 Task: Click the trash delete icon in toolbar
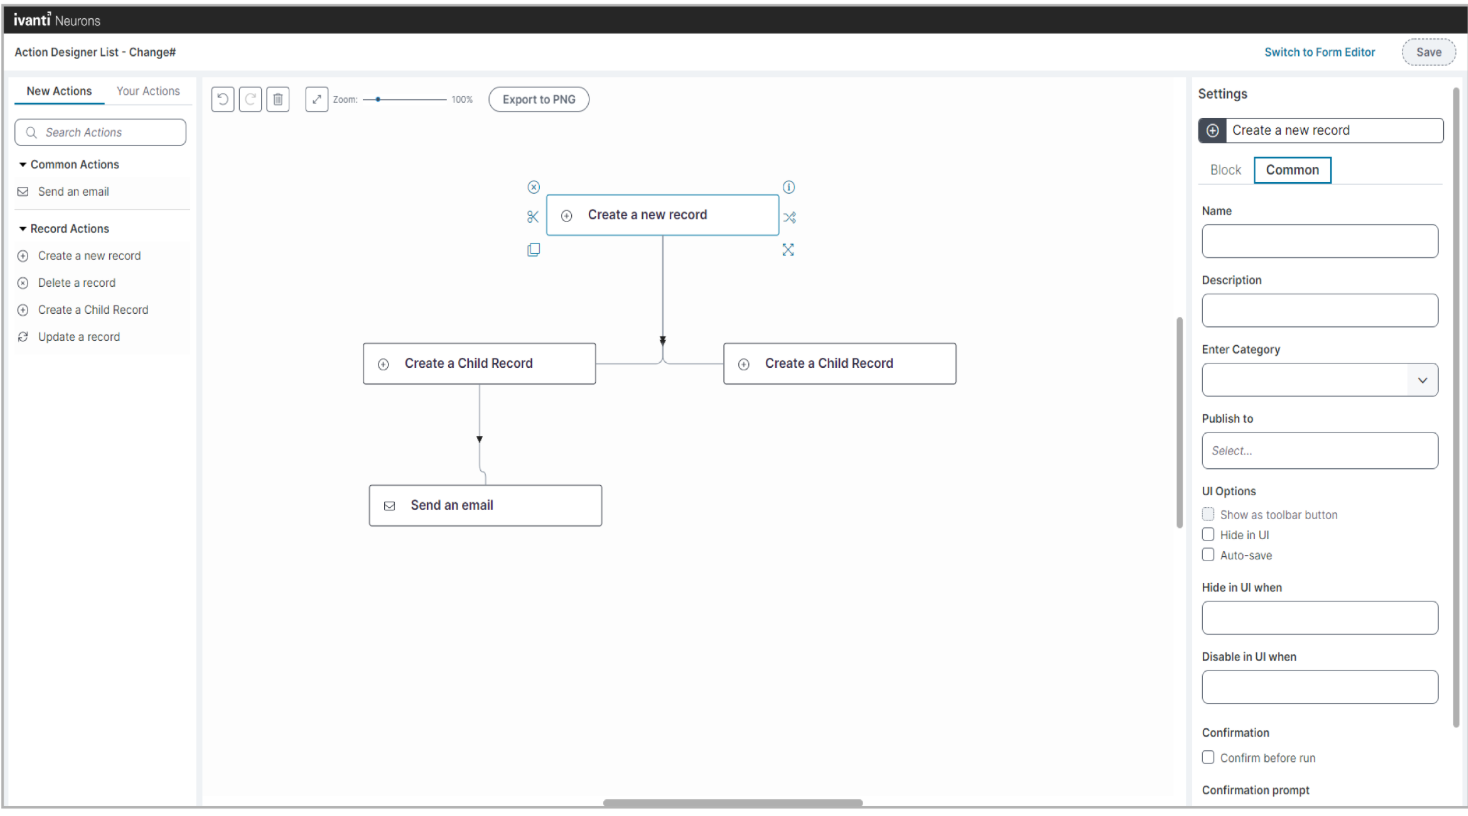[x=278, y=99]
